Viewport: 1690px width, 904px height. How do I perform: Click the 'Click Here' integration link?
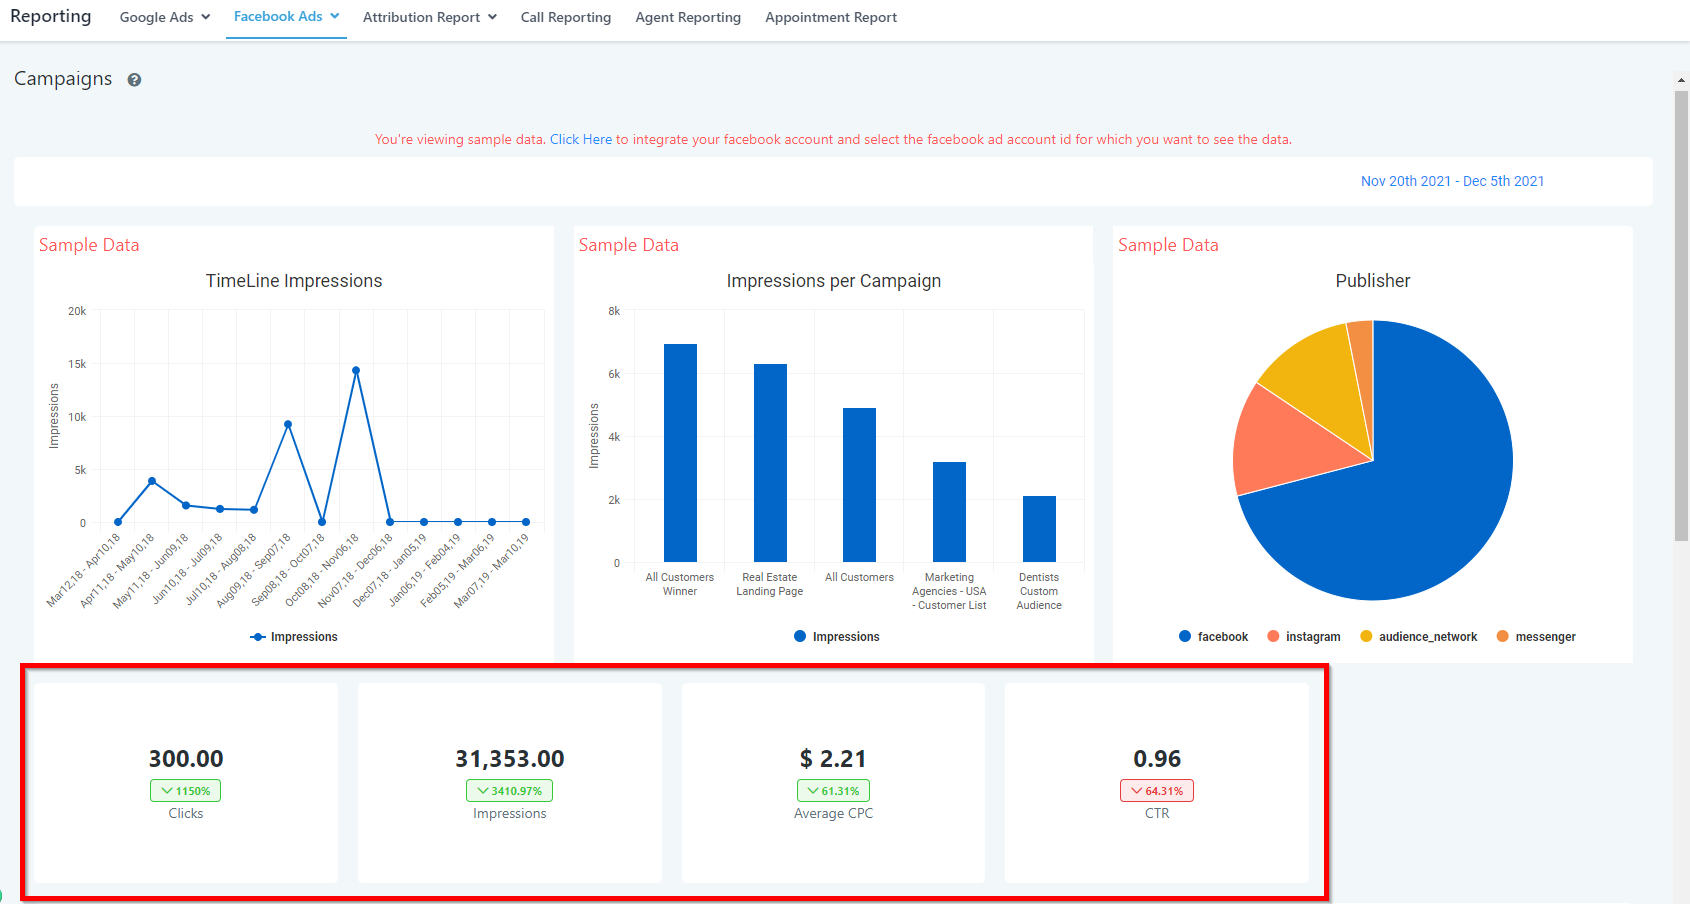[x=580, y=140]
